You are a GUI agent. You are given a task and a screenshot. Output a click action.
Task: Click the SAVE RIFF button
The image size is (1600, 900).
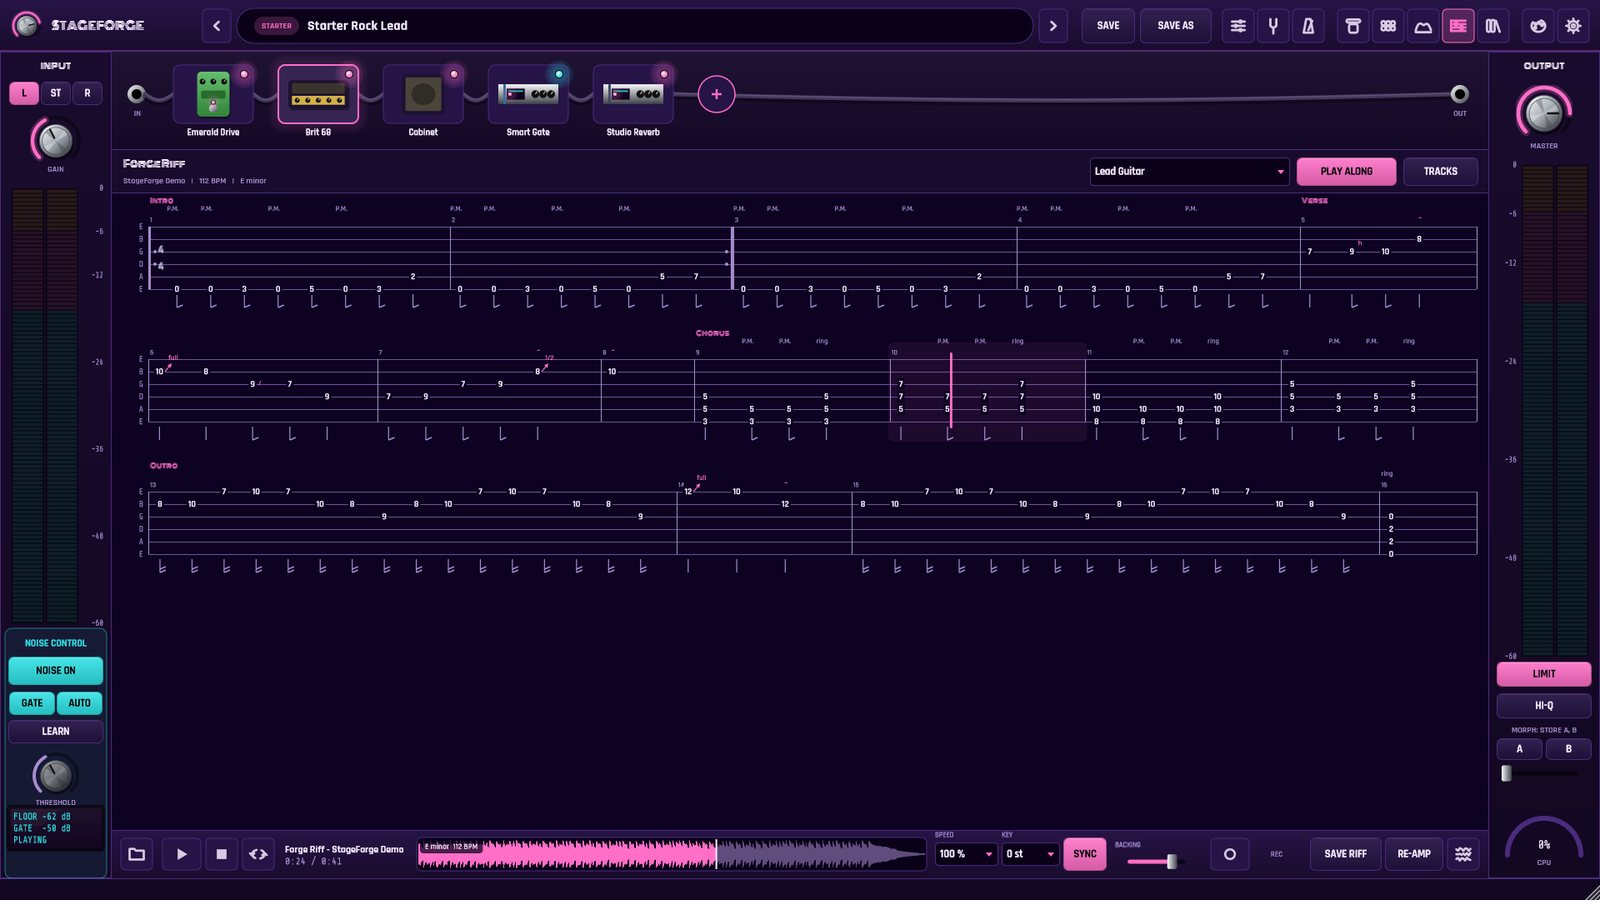[1345, 854]
